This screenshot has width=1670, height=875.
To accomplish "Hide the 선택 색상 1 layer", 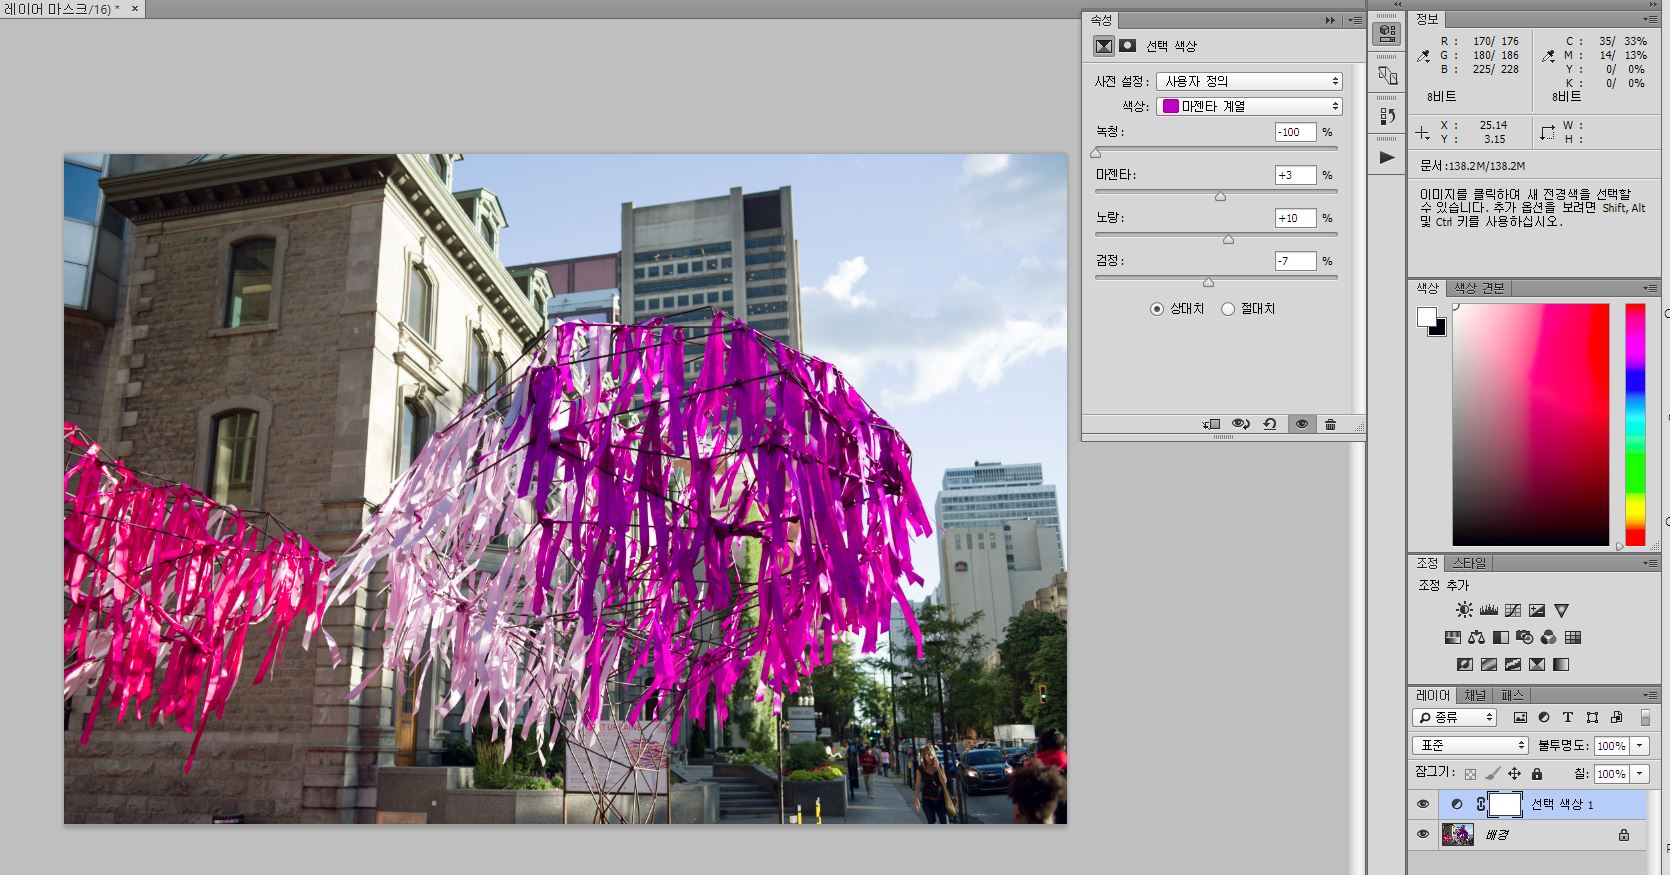I will (1423, 804).
